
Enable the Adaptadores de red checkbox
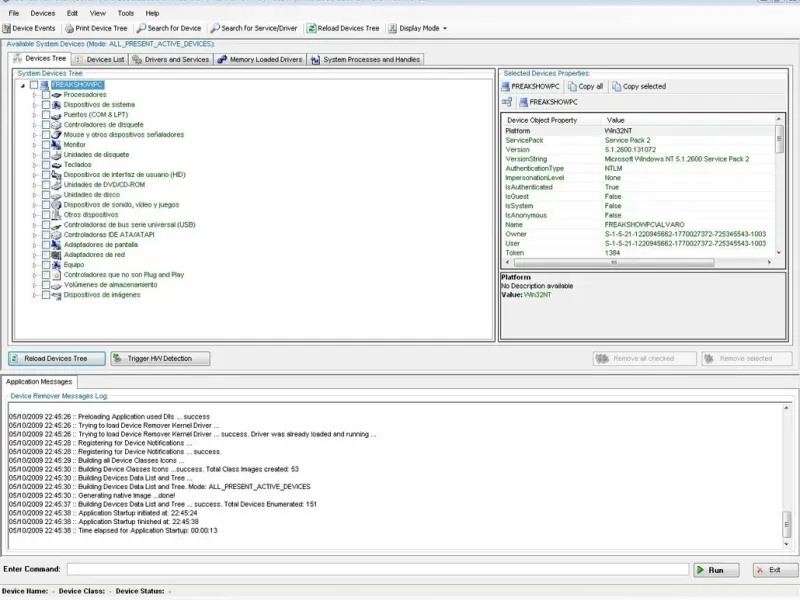click(x=45, y=255)
